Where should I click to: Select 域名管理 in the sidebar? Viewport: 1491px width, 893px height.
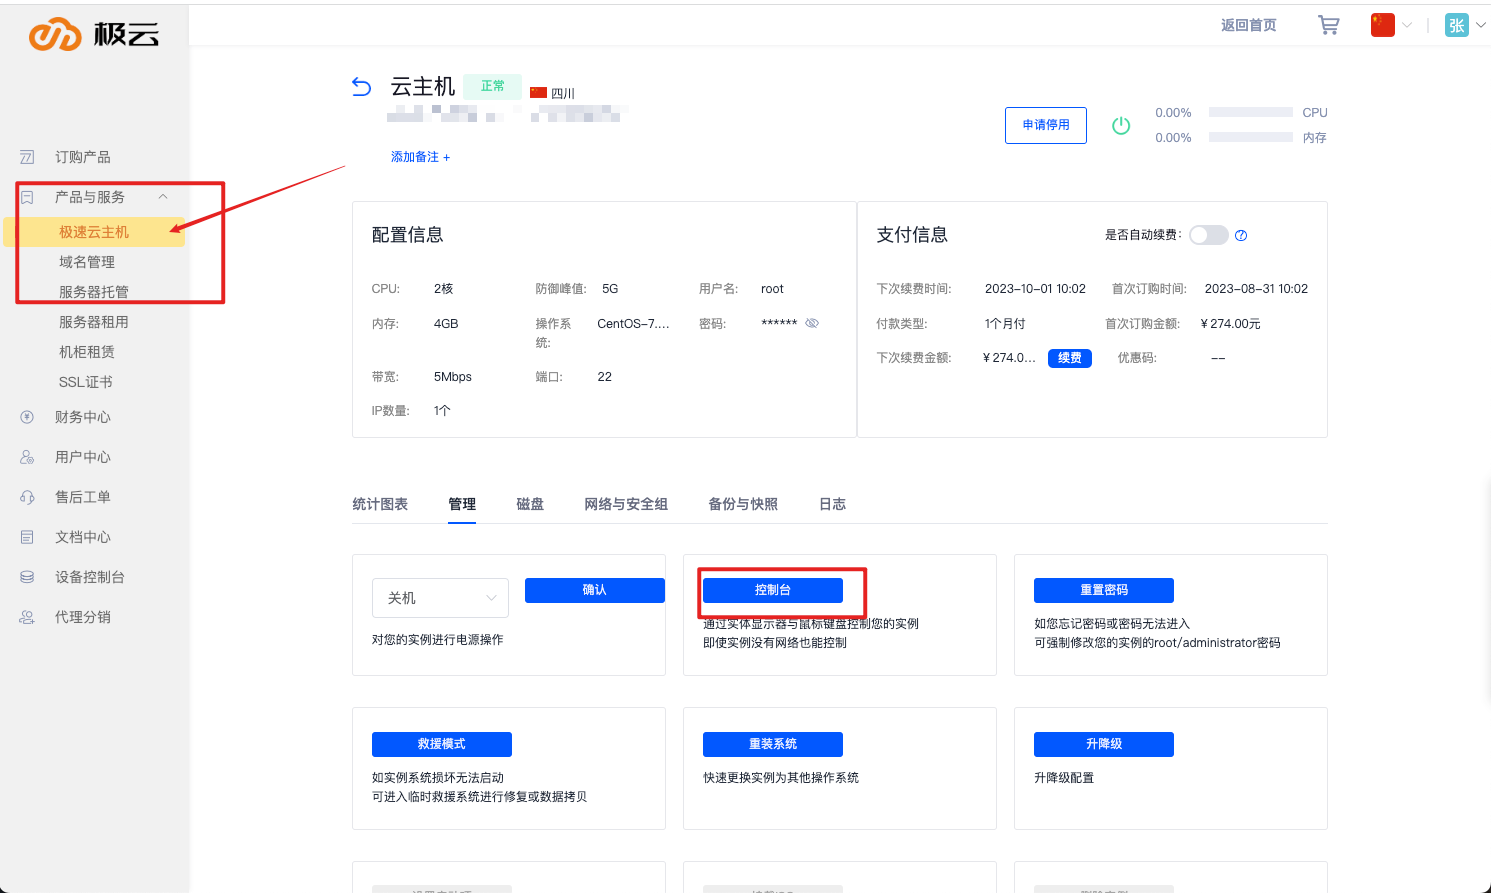point(87,262)
